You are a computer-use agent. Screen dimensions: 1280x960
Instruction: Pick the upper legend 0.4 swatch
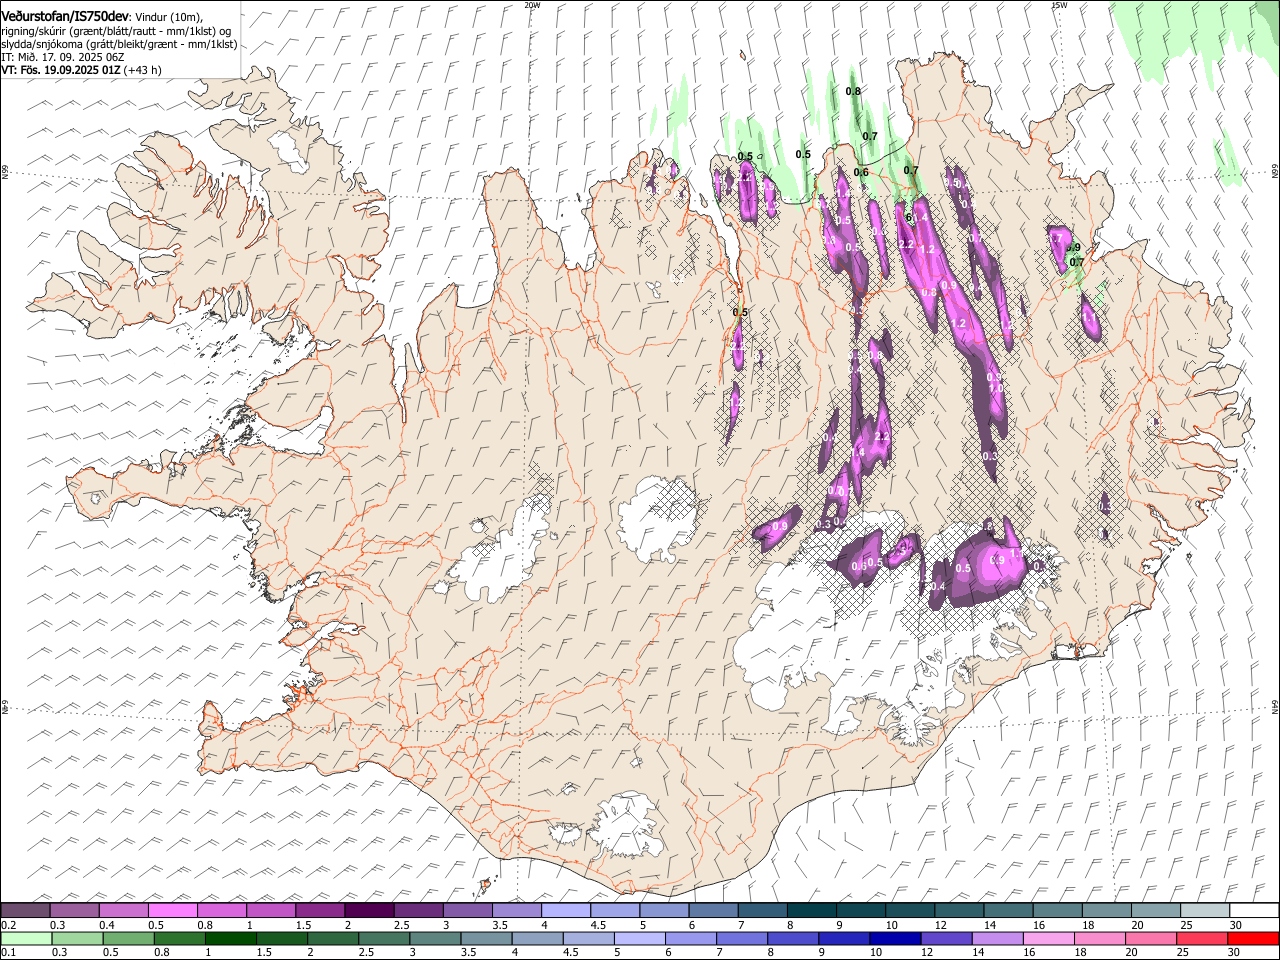coord(123,911)
